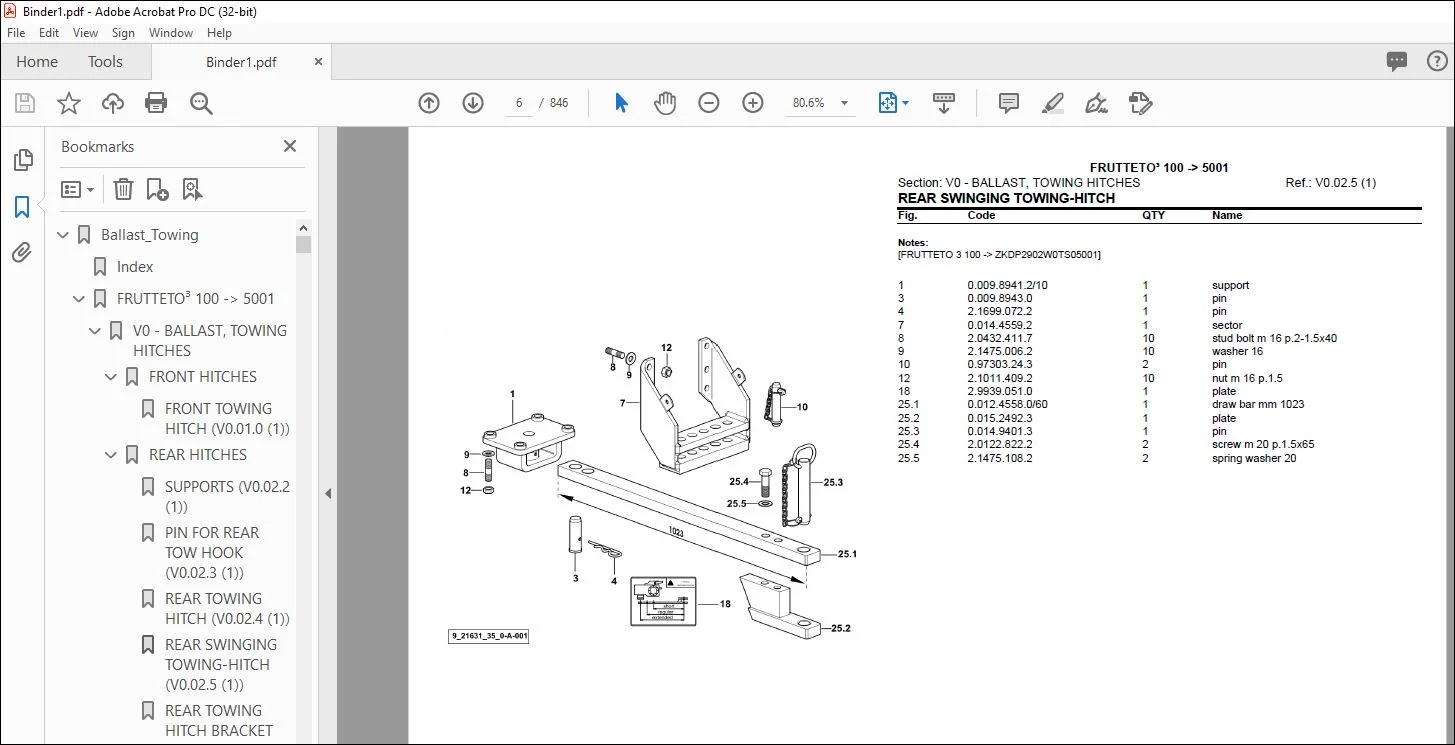Switch to the Tools tab
Screen dimensions: 1455x745
point(105,62)
